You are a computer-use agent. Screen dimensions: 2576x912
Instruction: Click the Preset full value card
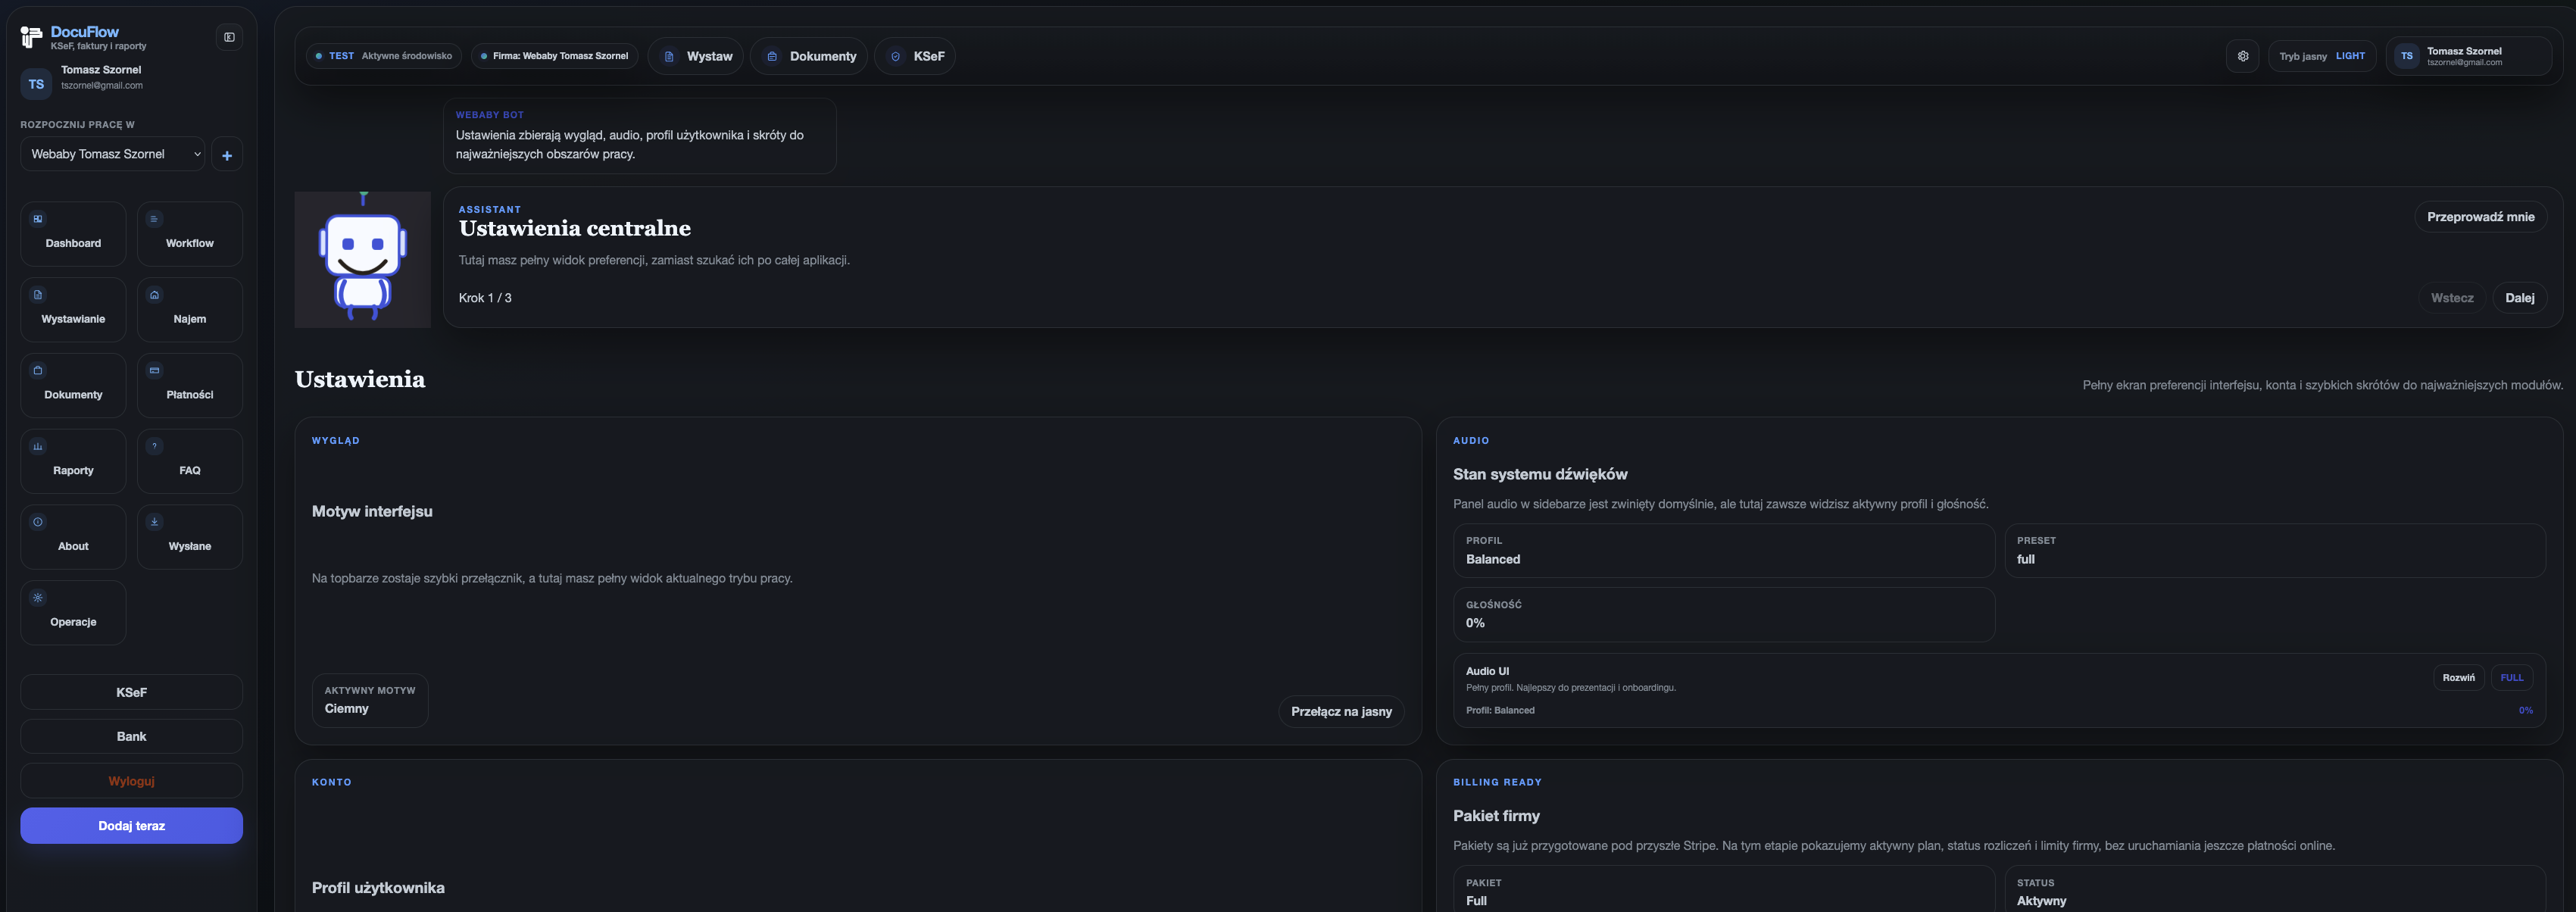pyautogui.click(x=2274, y=550)
